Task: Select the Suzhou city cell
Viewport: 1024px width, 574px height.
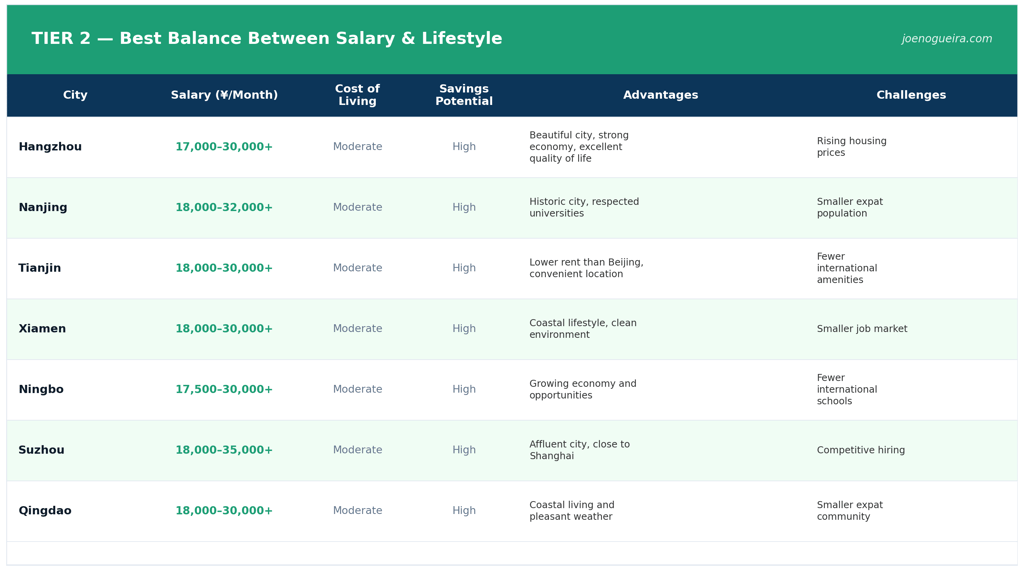Action: click(41, 450)
